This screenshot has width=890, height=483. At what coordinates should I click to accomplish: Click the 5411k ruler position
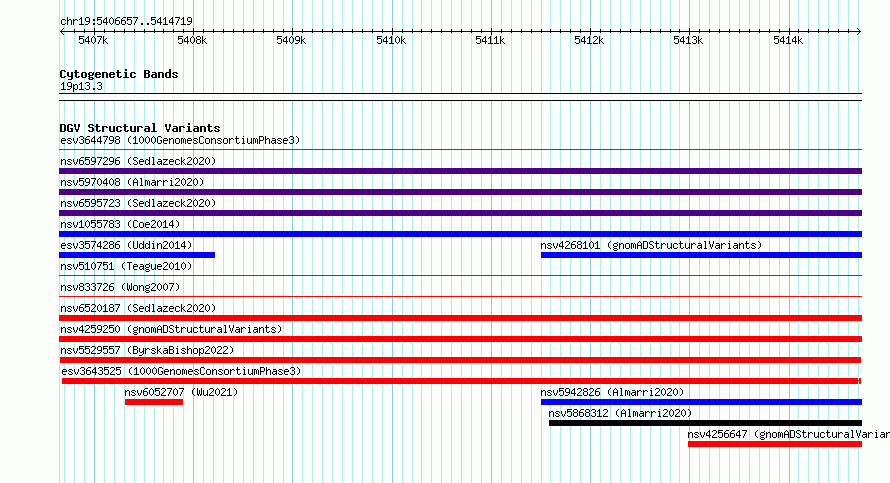click(490, 40)
